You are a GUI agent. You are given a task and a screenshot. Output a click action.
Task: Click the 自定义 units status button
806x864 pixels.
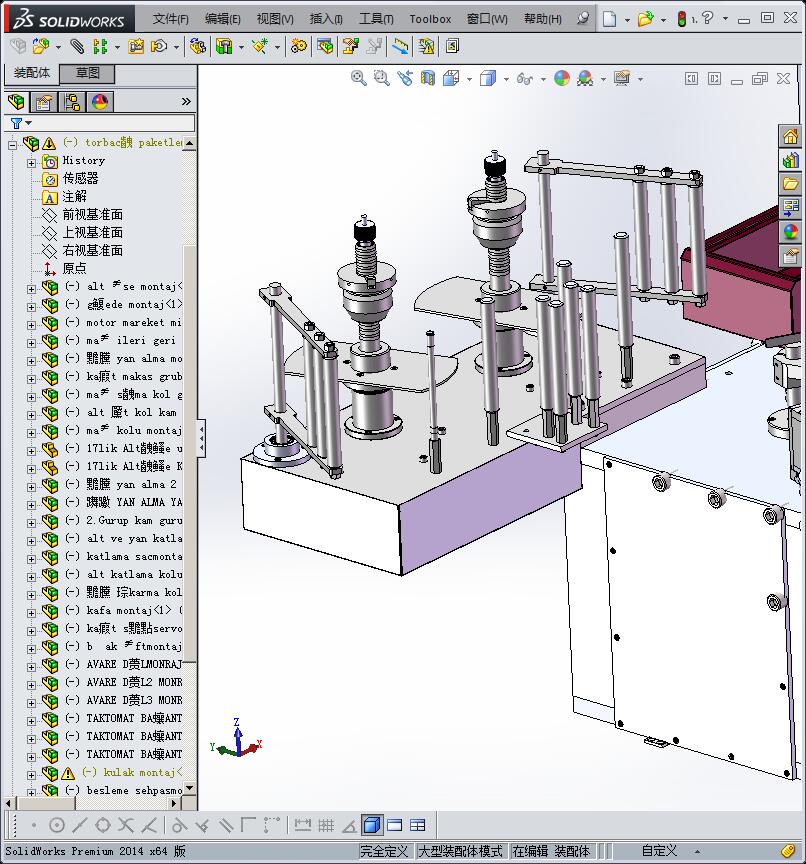tap(660, 851)
